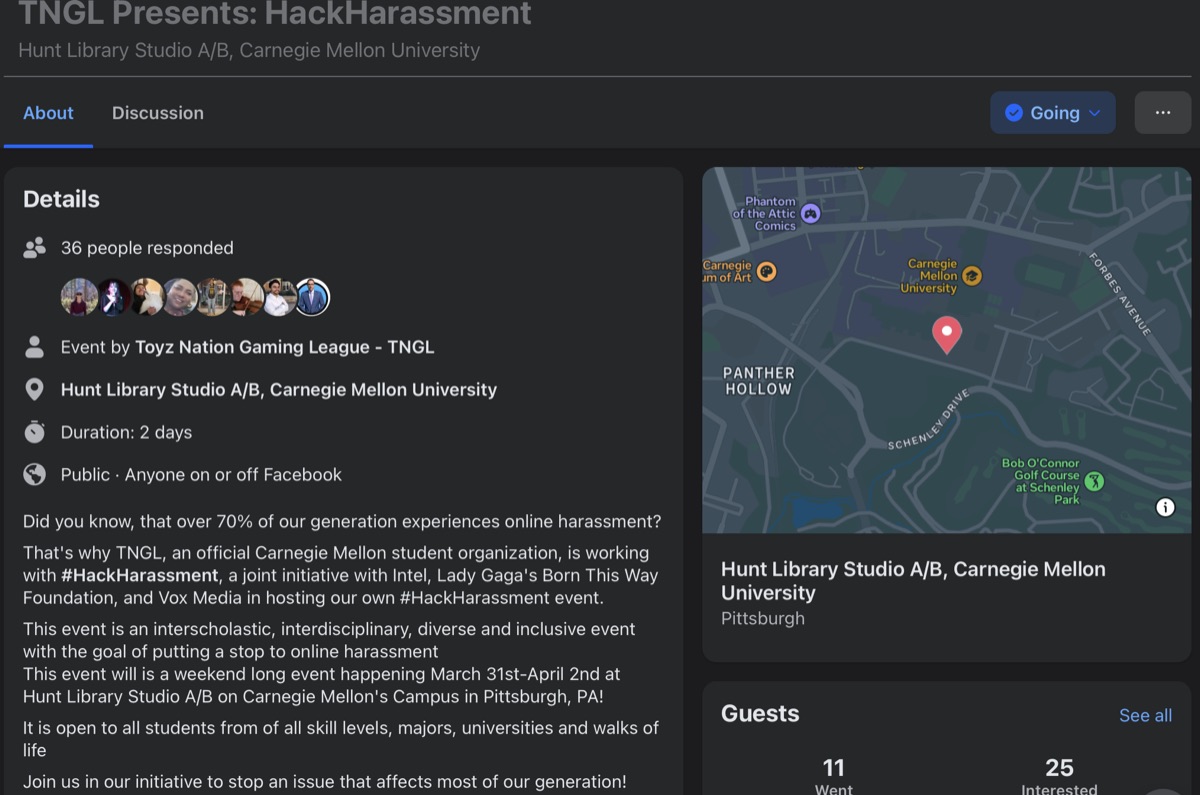This screenshot has width=1200, height=795.
Task: Click the public globe privacy icon
Action: pyautogui.click(x=35, y=474)
